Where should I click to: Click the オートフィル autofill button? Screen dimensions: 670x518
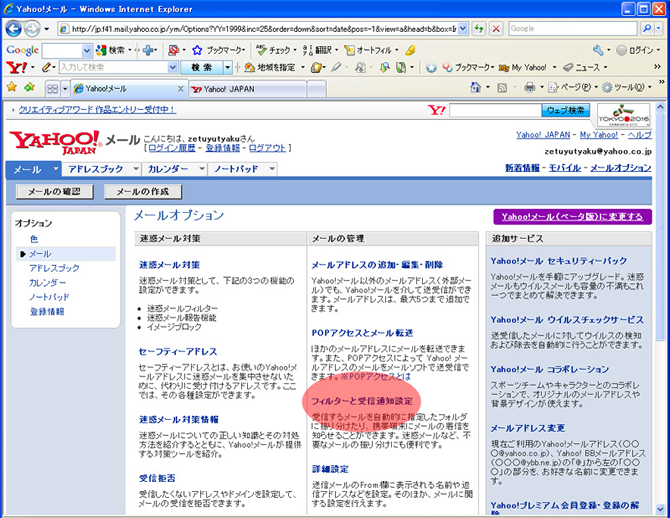tap(368, 50)
